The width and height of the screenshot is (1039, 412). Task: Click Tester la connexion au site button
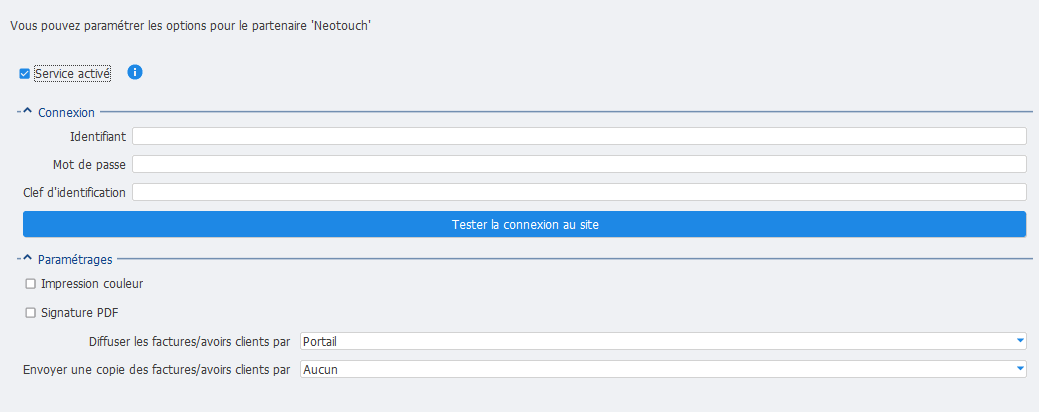[525, 225]
